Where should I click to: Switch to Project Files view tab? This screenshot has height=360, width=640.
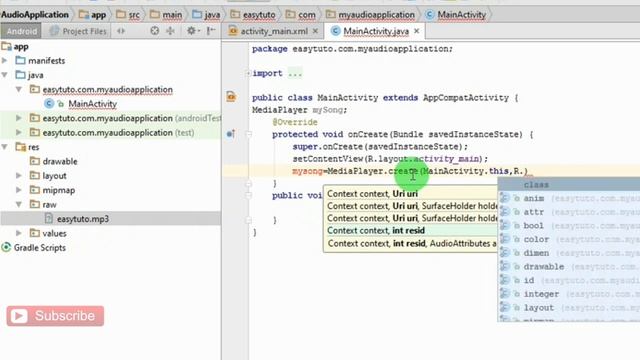(78, 31)
